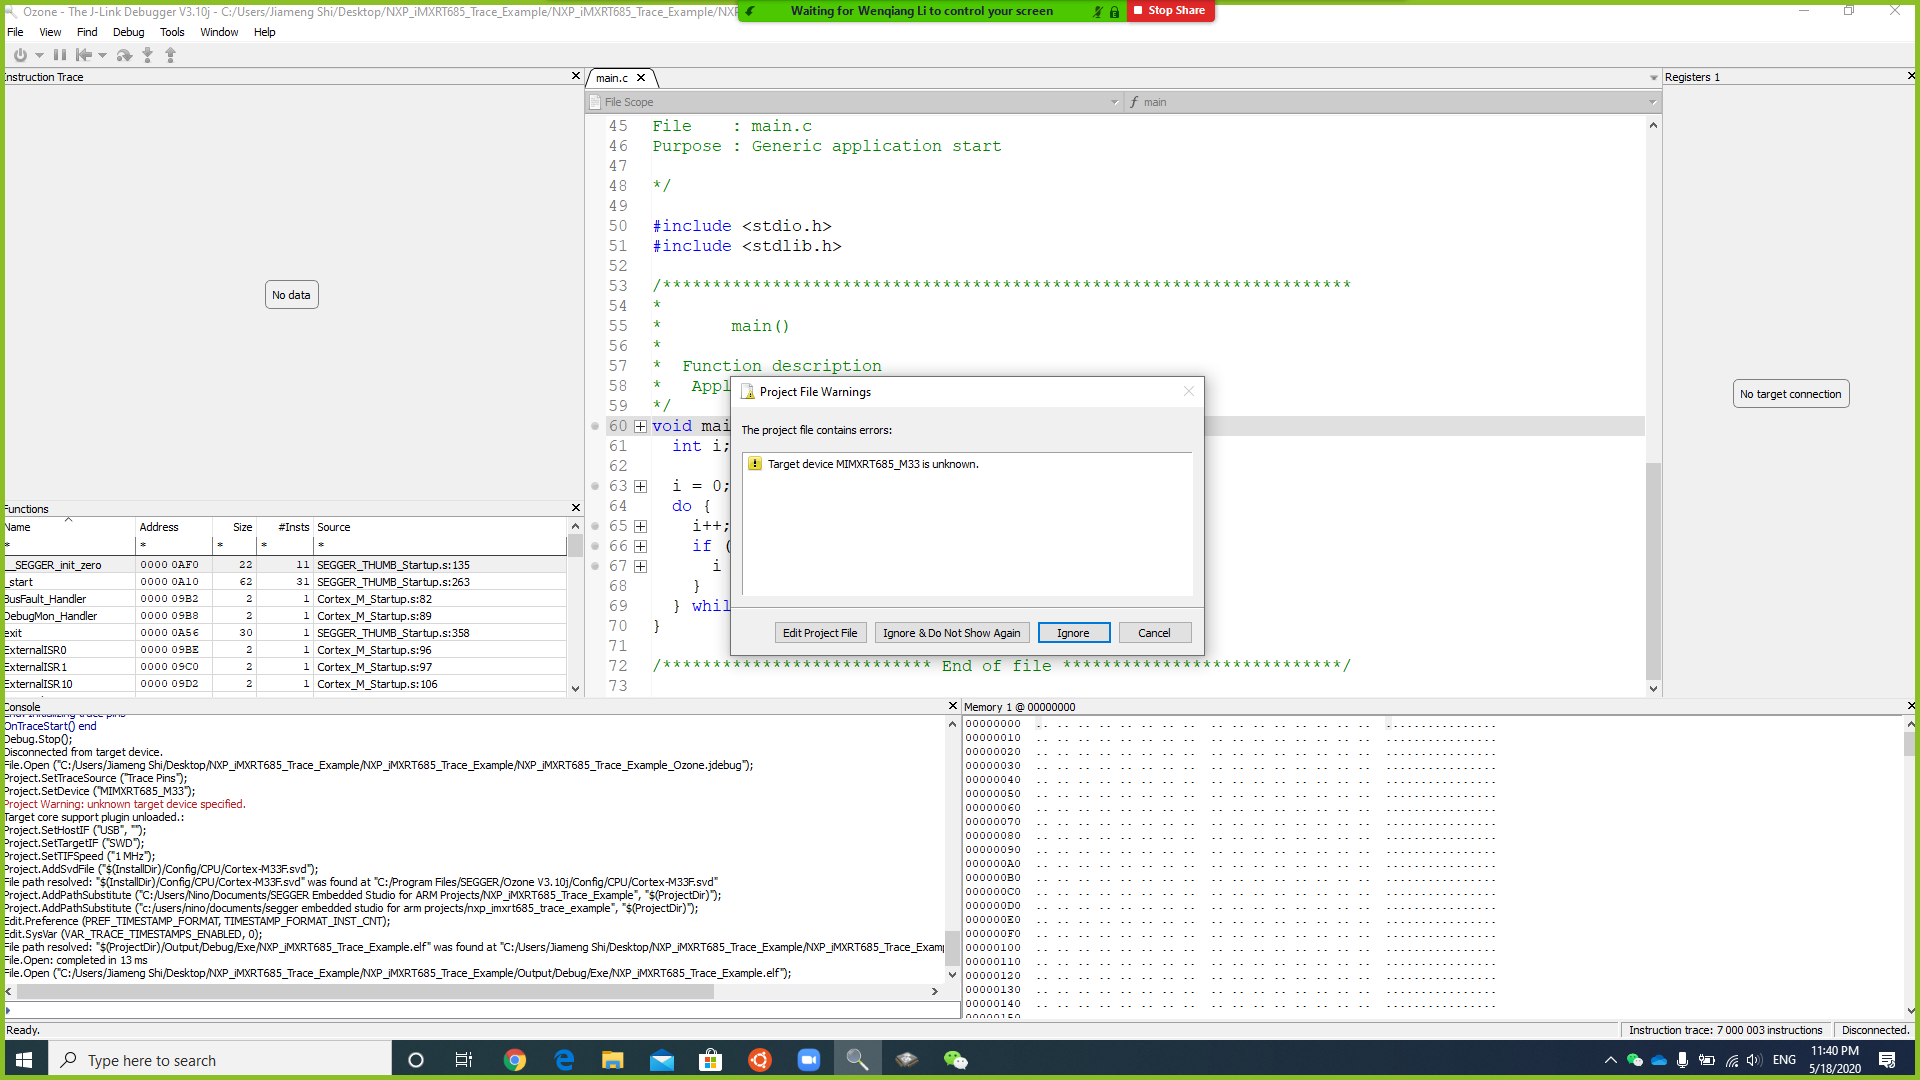The image size is (1920, 1080).
Task: Open Cortana circle icon on taskbar
Action: click(416, 1060)
